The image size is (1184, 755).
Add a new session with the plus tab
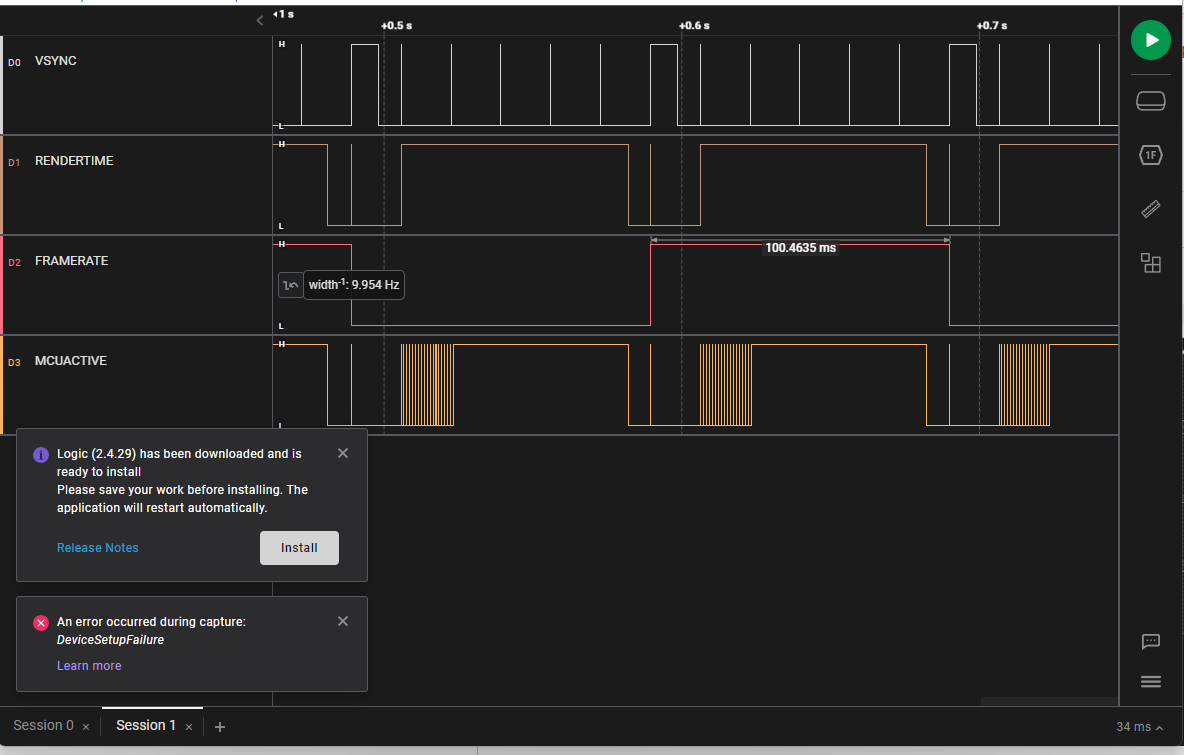coord(219,726)
